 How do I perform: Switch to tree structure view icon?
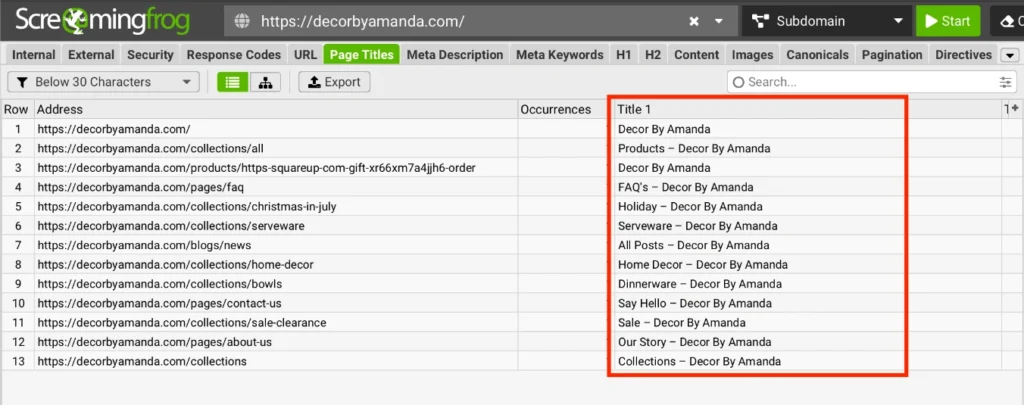click(265, 82)
